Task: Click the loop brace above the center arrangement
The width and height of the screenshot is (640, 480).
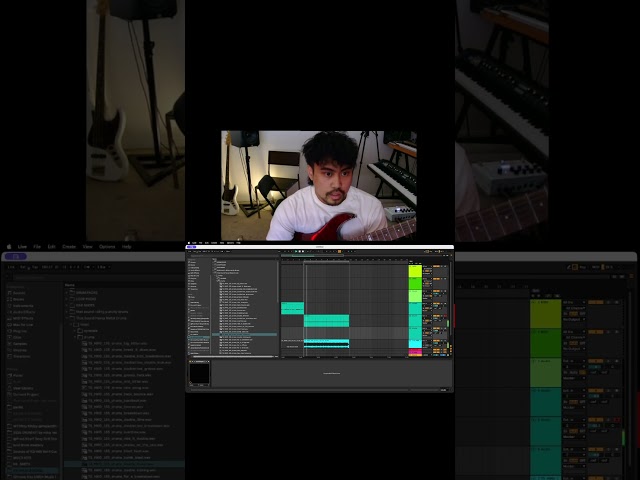Action: point(327,262)
